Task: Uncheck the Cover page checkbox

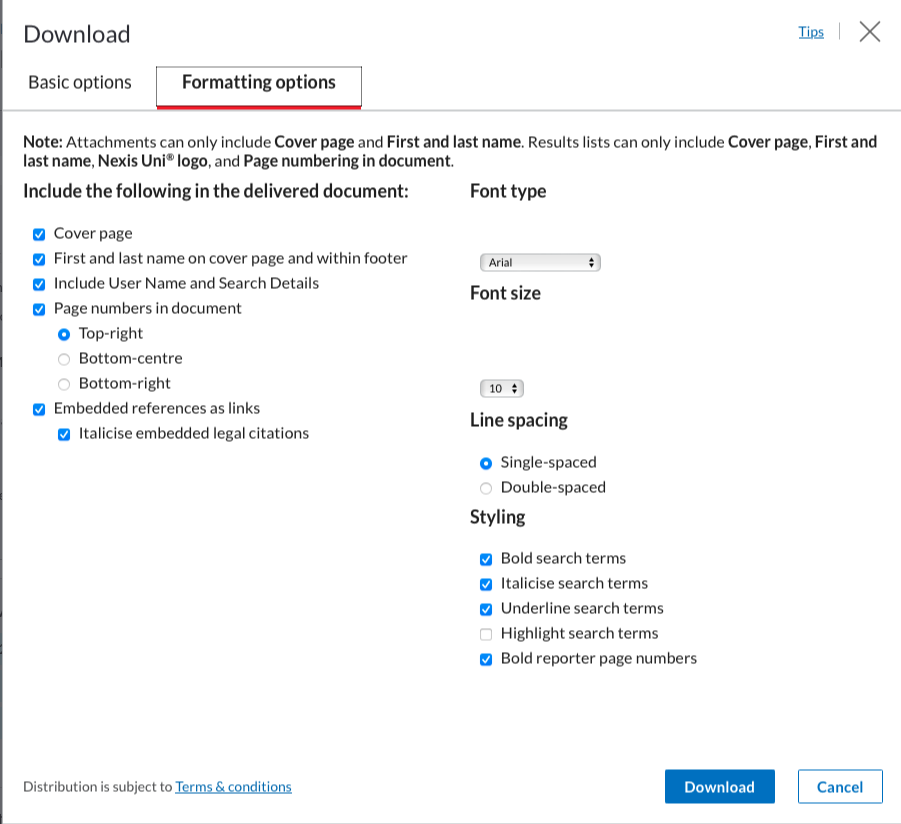Action: (39, 234)
